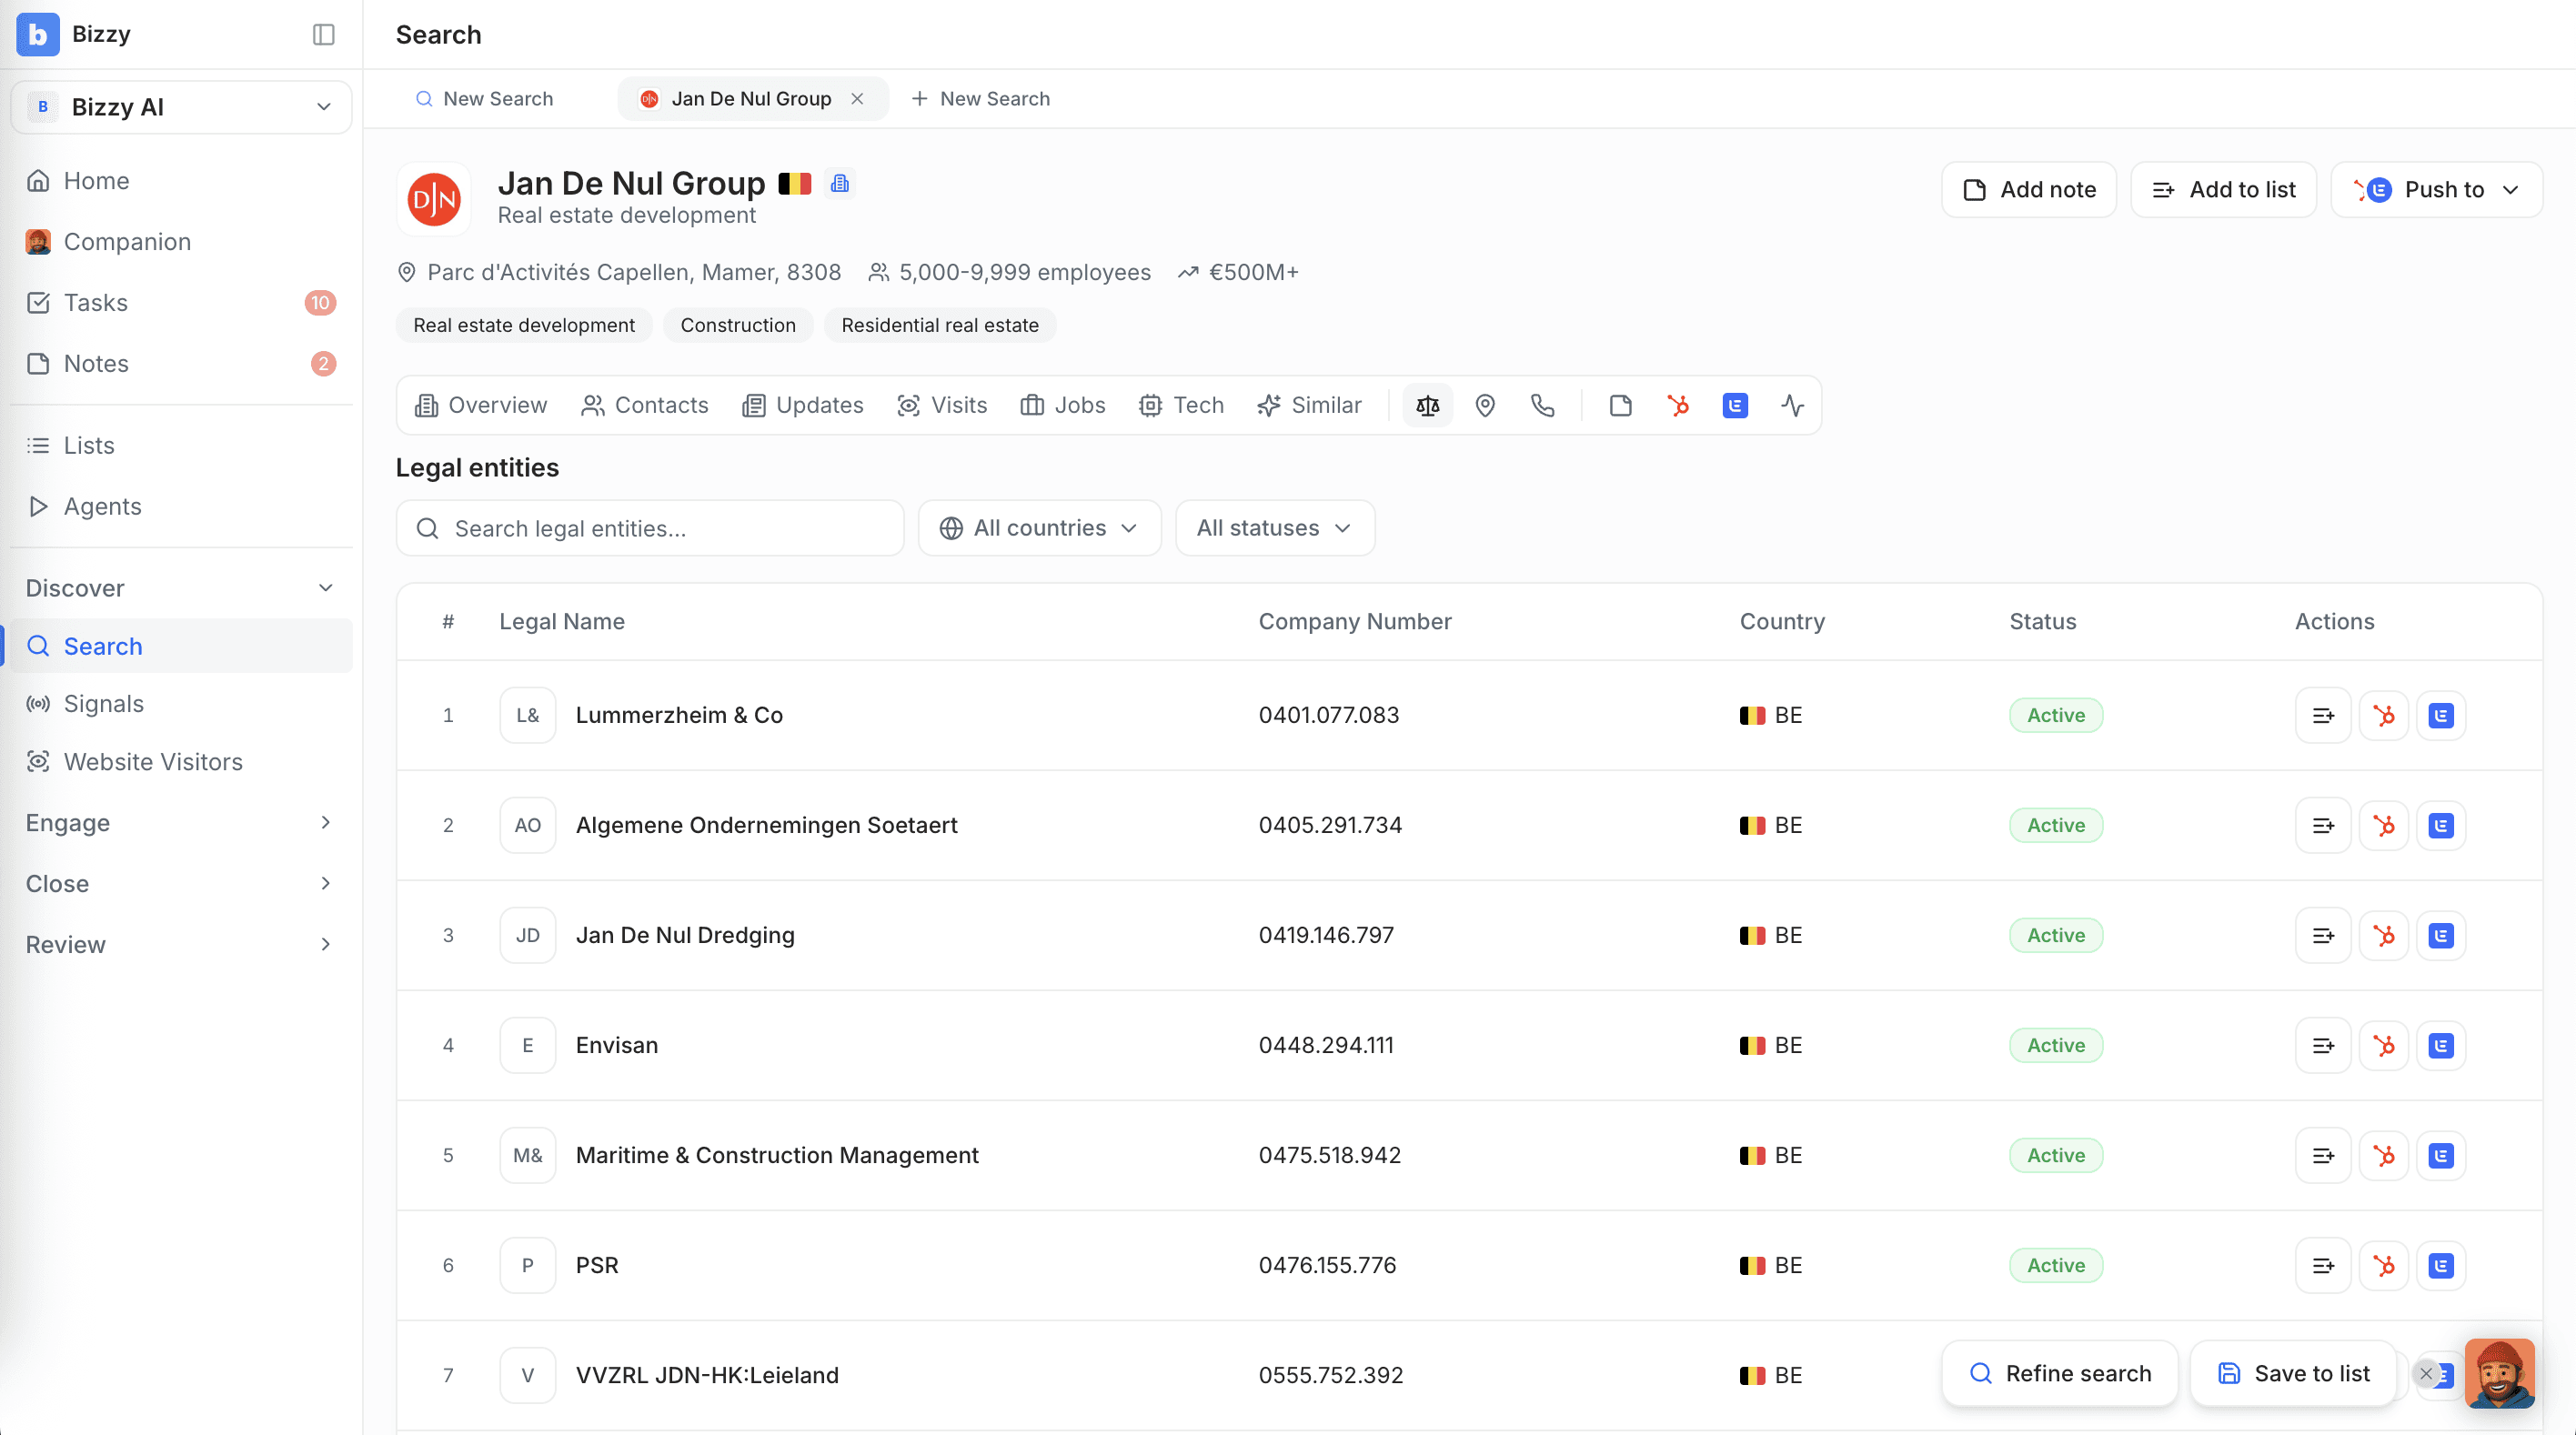Start a new search with plus tab
This screenshot has width=2576, height=1435.
pyautogui.click(x=980, y=98)
